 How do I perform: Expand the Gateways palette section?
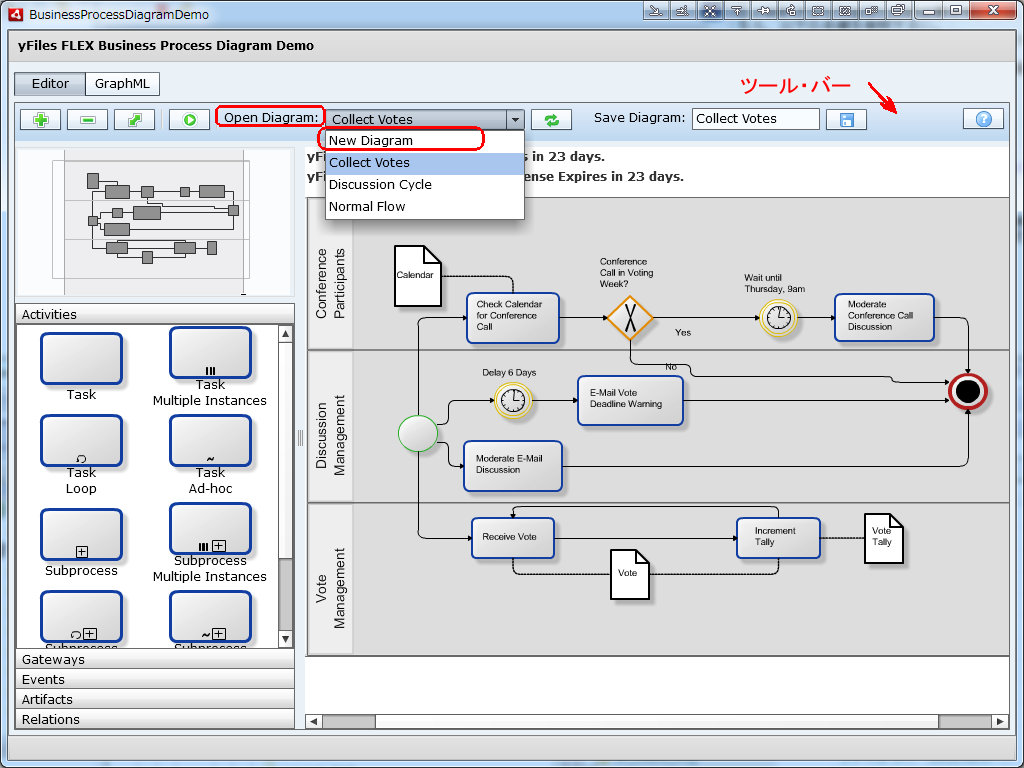click(x=155, y=660)
